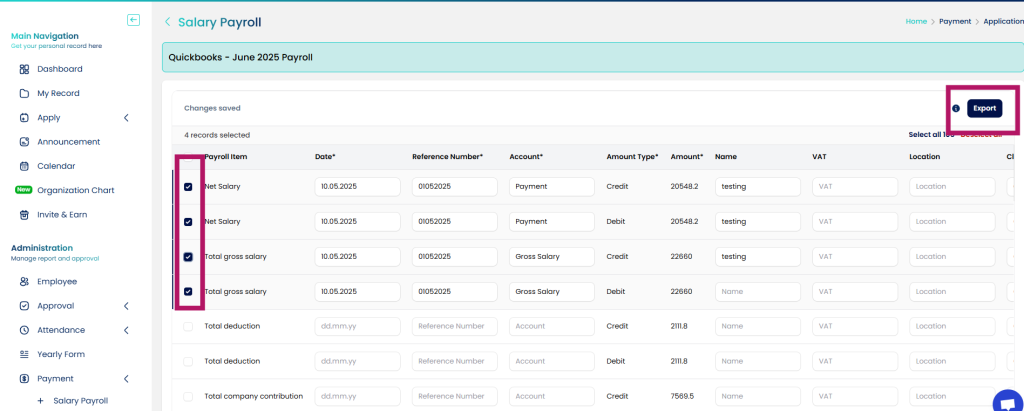Viewport: 1024px width, 411px height.
Task: Click Select all 100 link
Action: tap(931, 135)
